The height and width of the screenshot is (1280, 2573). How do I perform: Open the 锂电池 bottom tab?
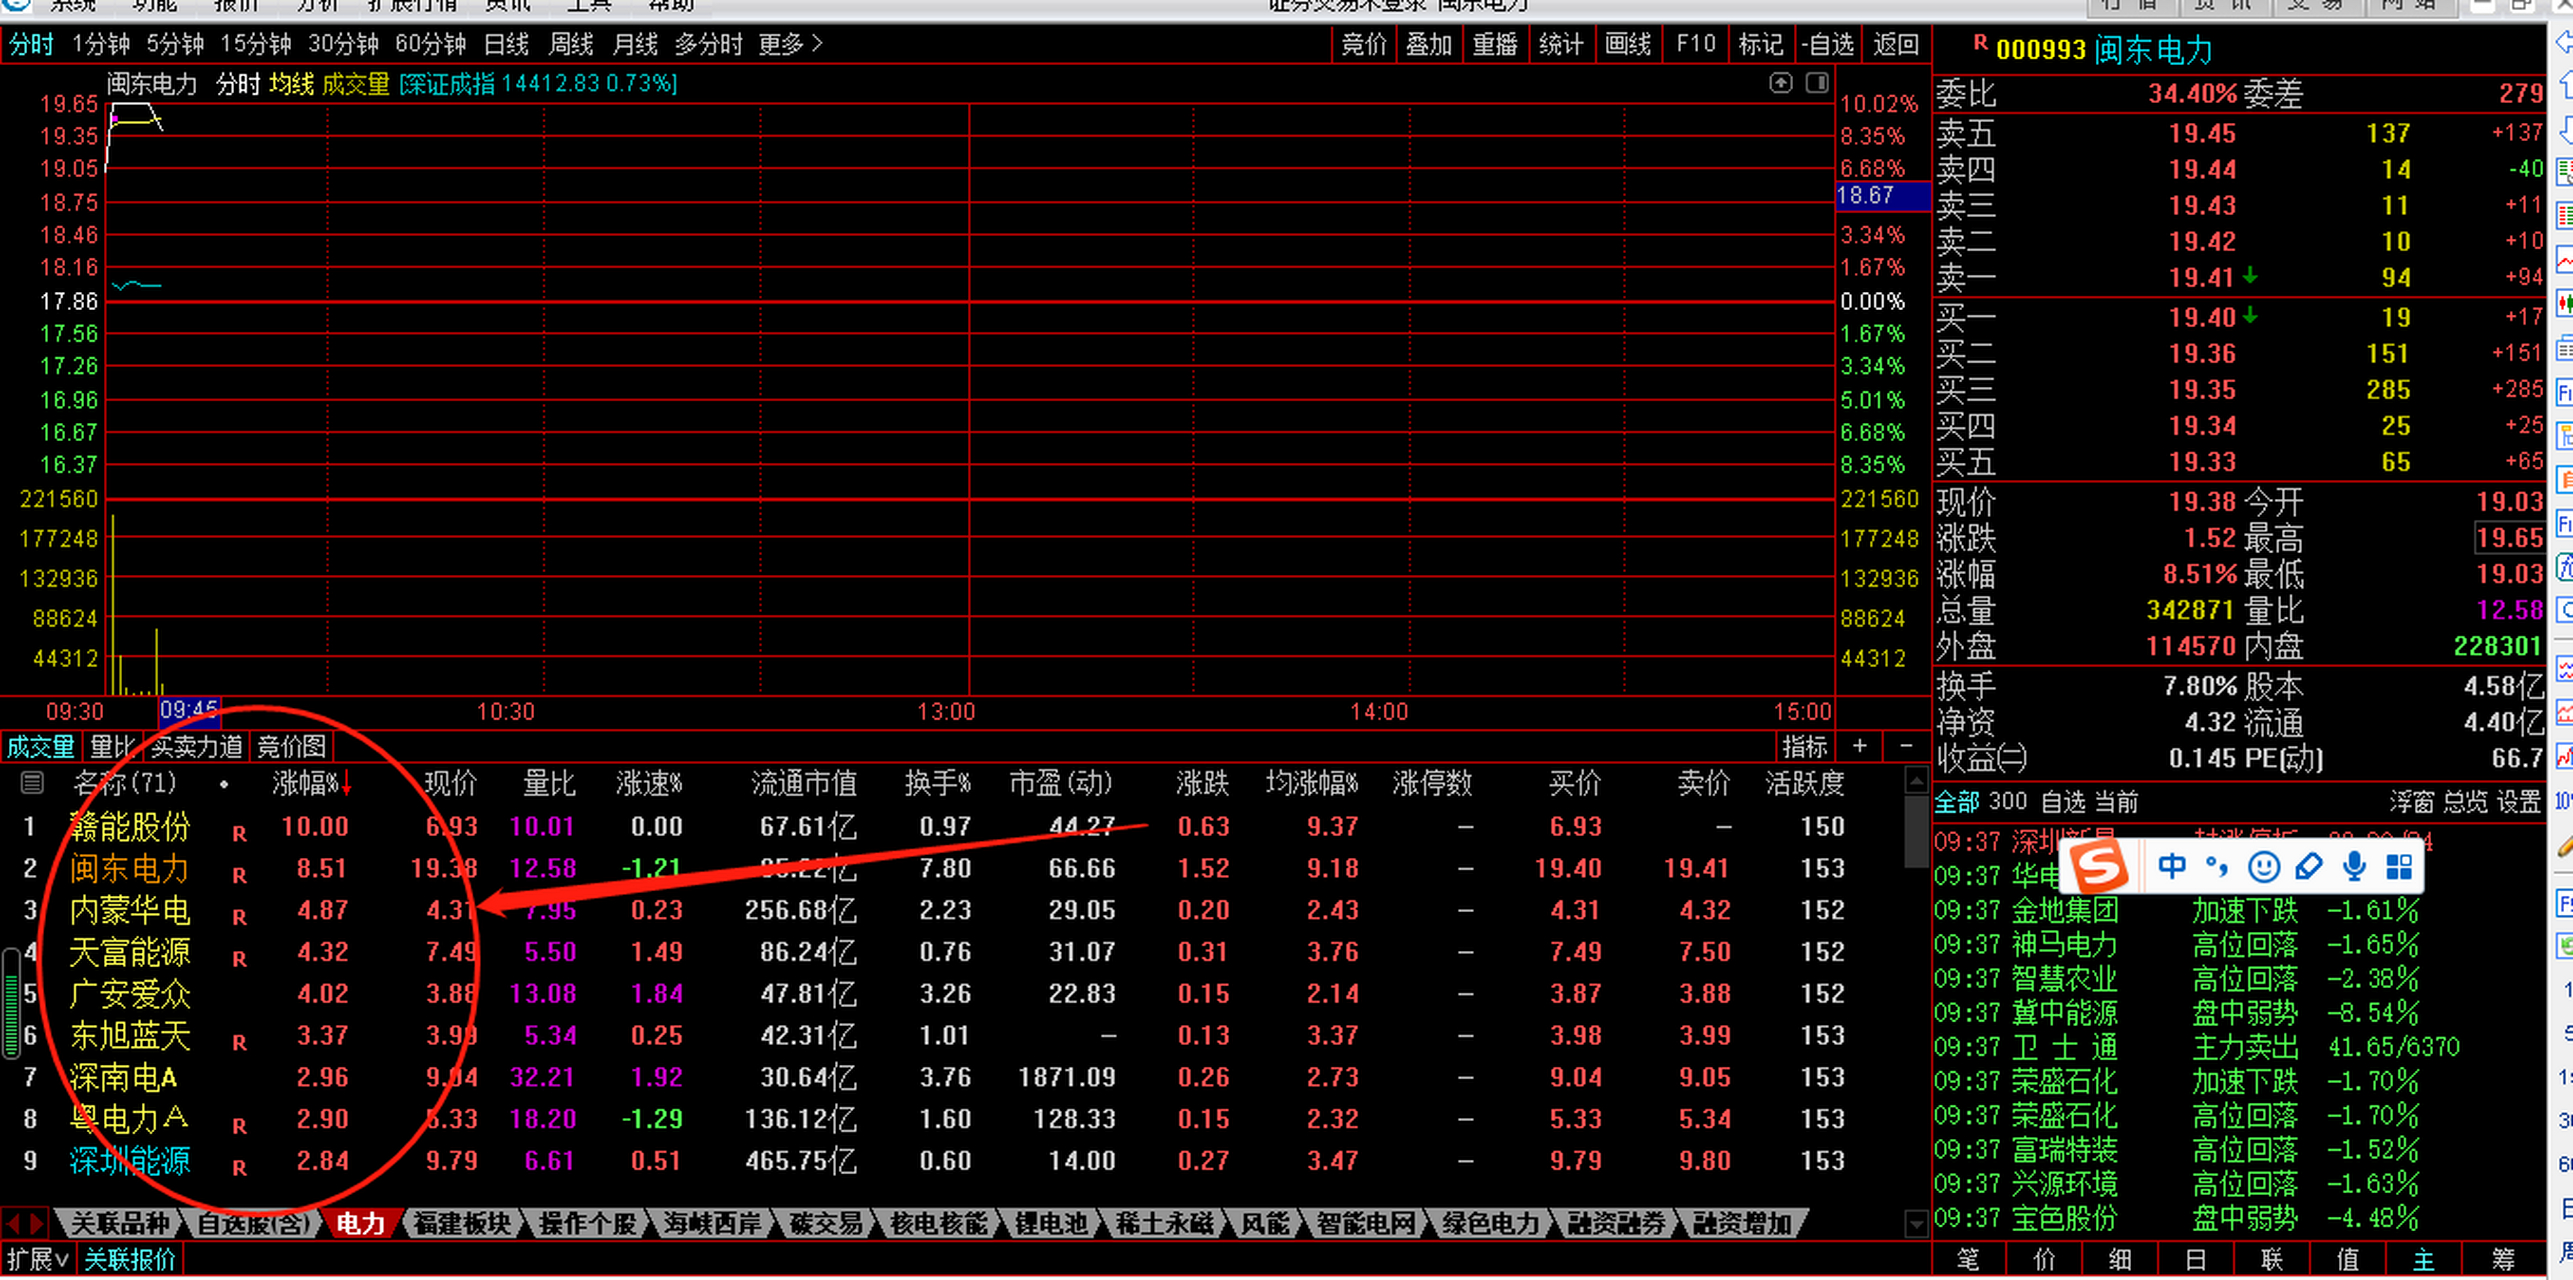coord(1051,1223)
